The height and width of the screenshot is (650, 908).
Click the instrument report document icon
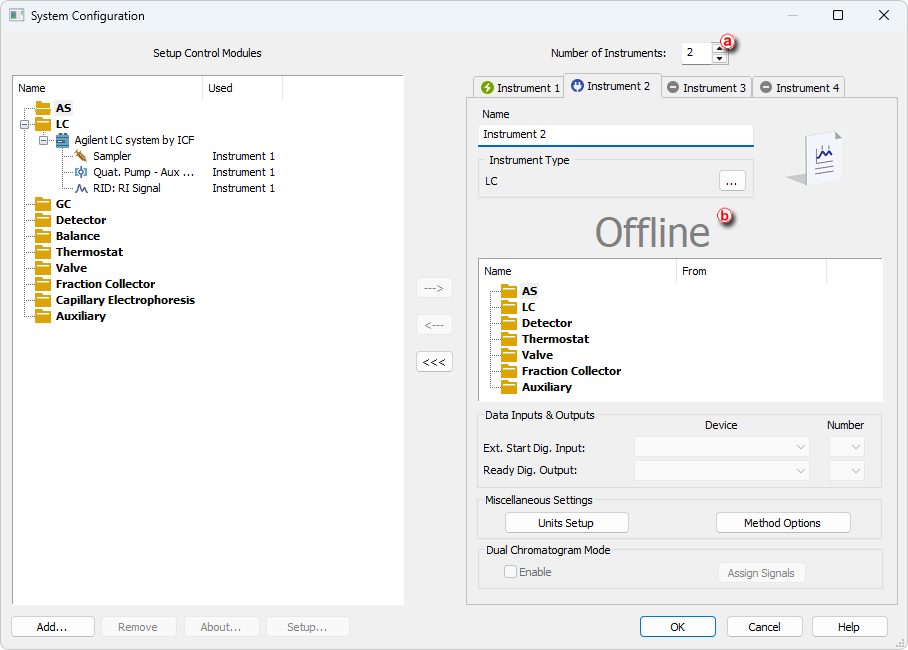click(x=815, y=159)
